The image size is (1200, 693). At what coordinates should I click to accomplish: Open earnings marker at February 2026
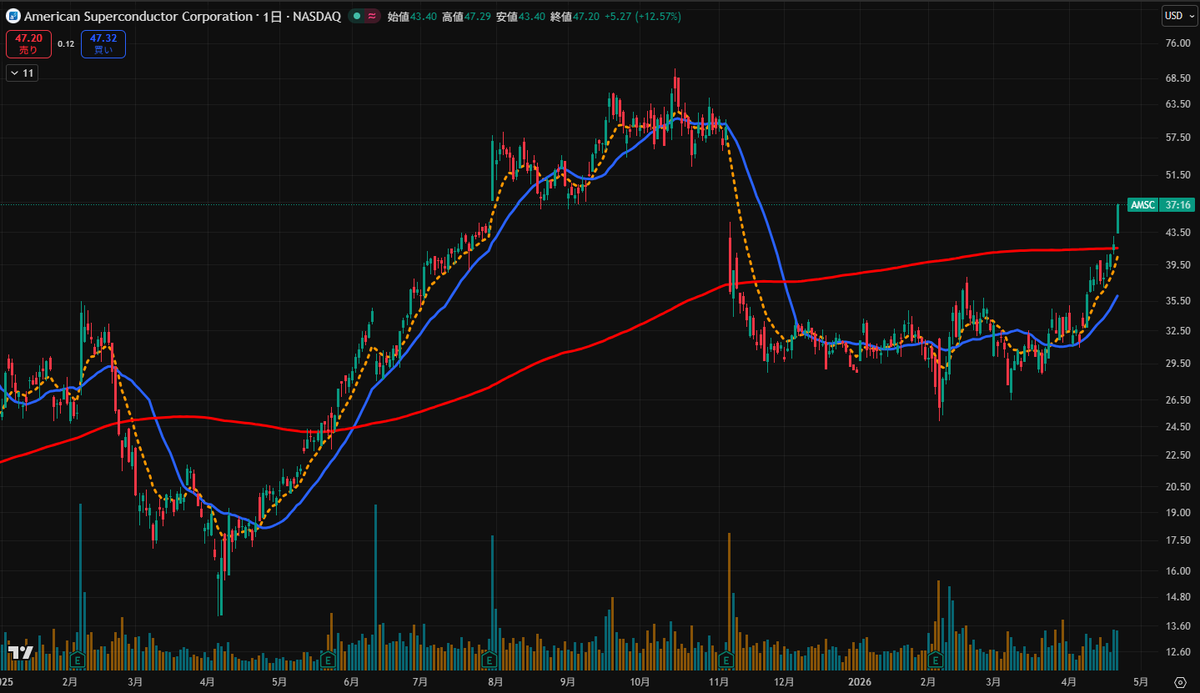pyautogui.click(x=935, y=660)
